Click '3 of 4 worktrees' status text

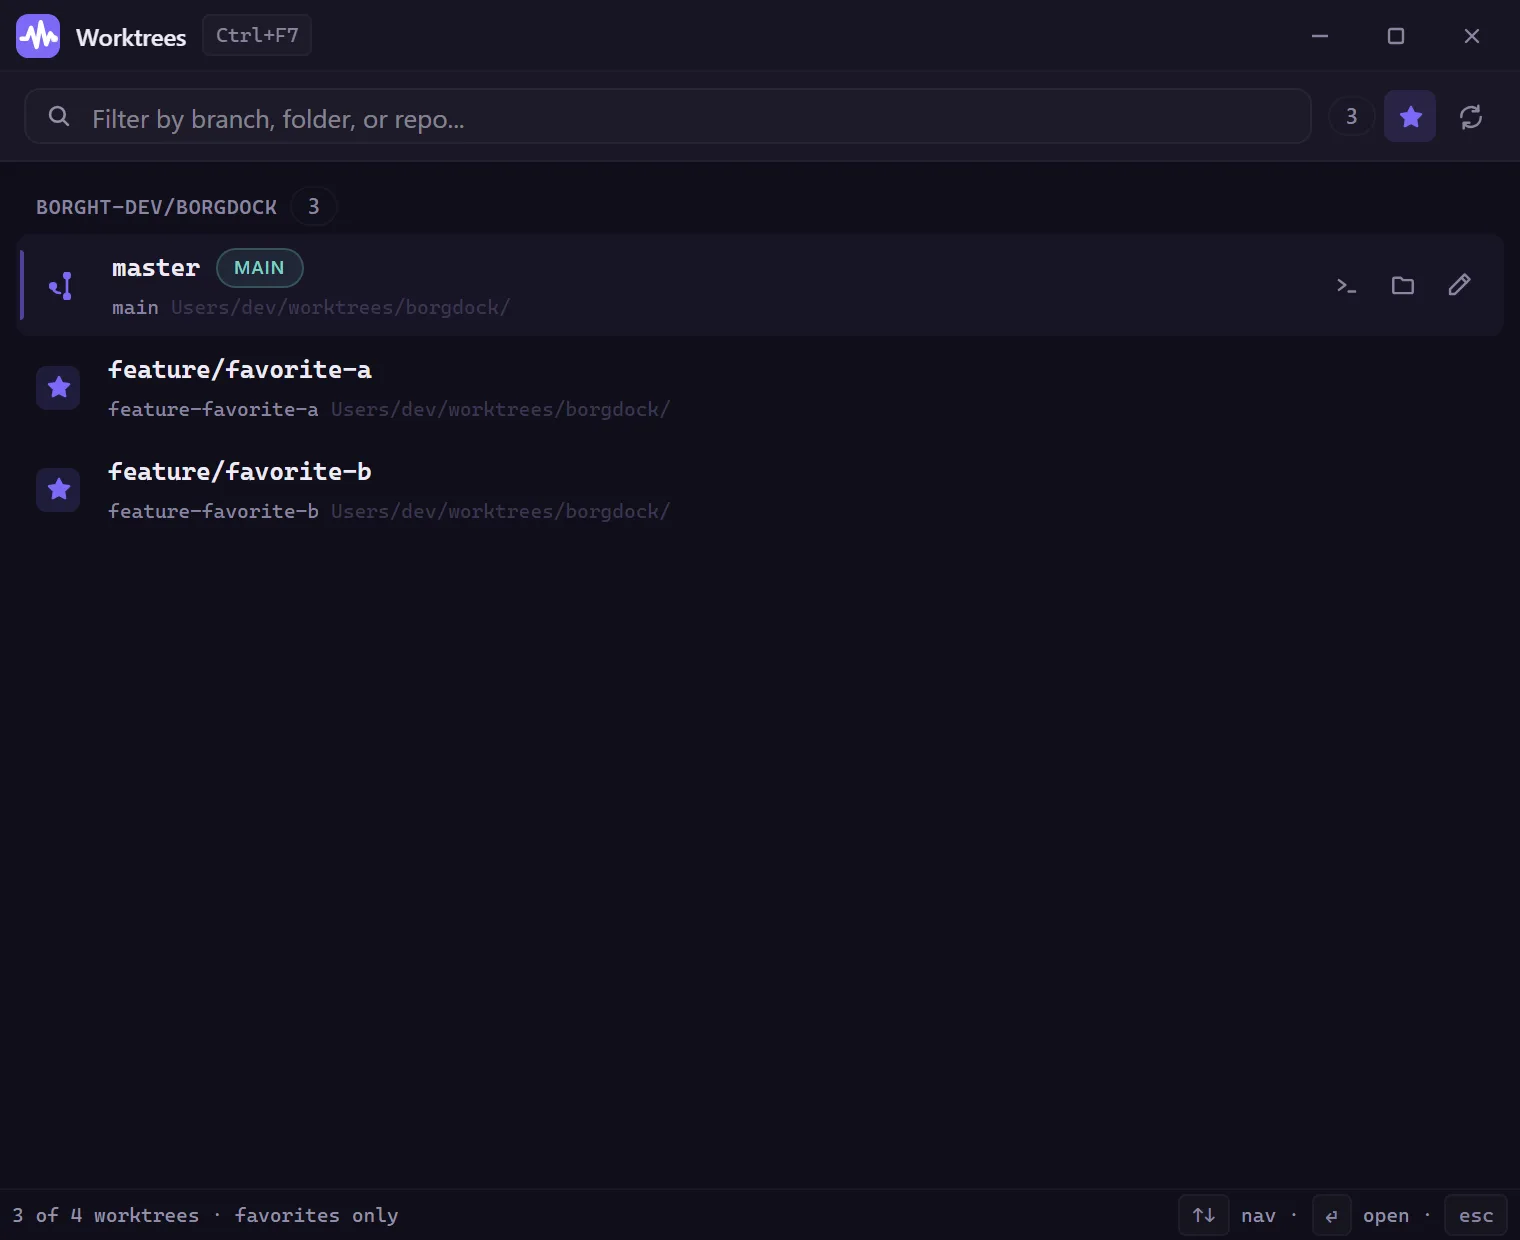[x=105, y=1215]
